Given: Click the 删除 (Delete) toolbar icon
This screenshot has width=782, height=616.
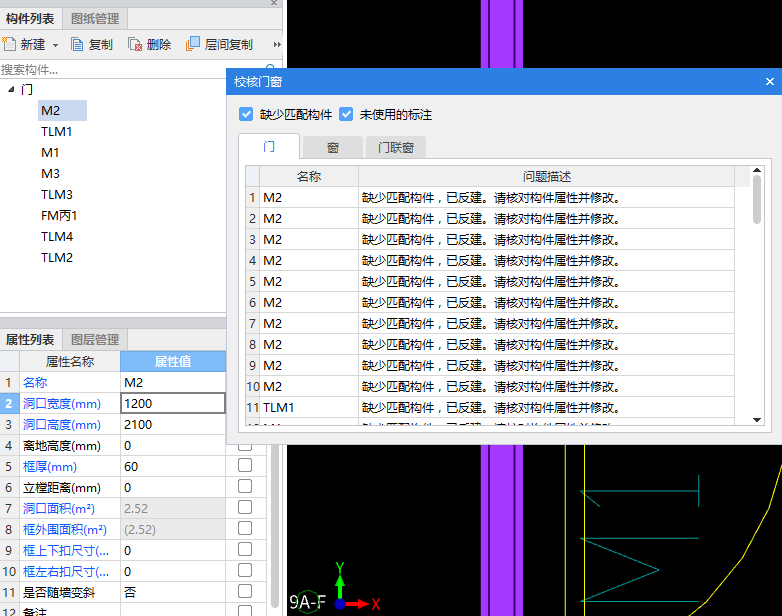Looking at the screenshot, I should [135, 45].
